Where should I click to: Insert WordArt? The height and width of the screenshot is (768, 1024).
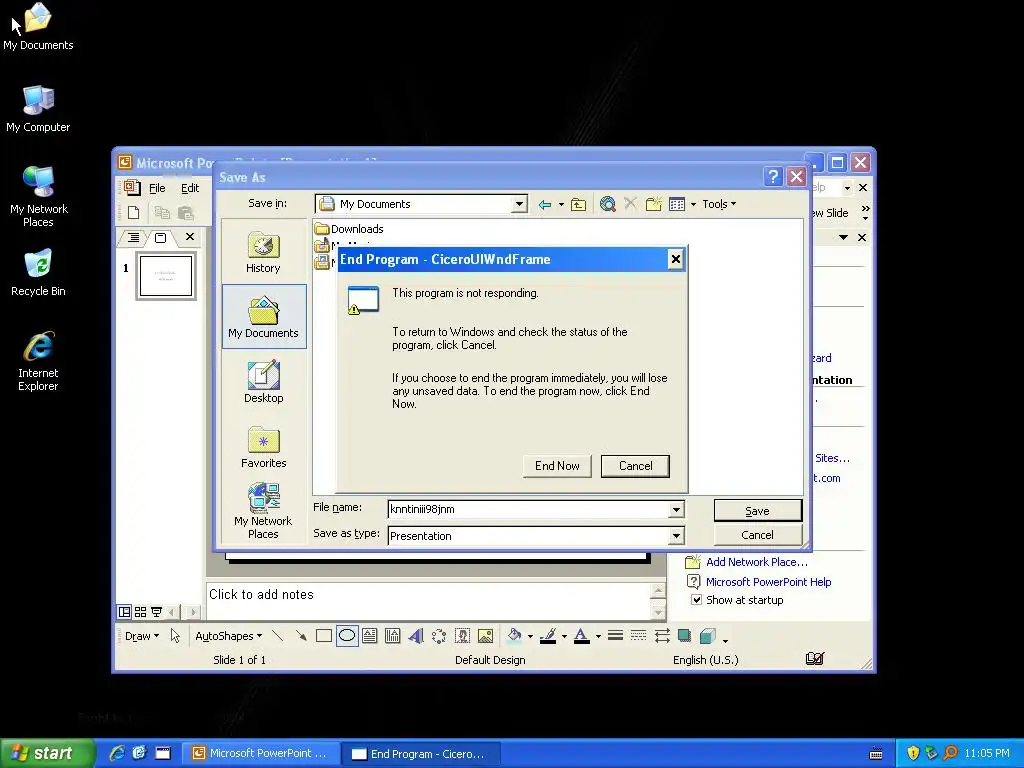416,635
